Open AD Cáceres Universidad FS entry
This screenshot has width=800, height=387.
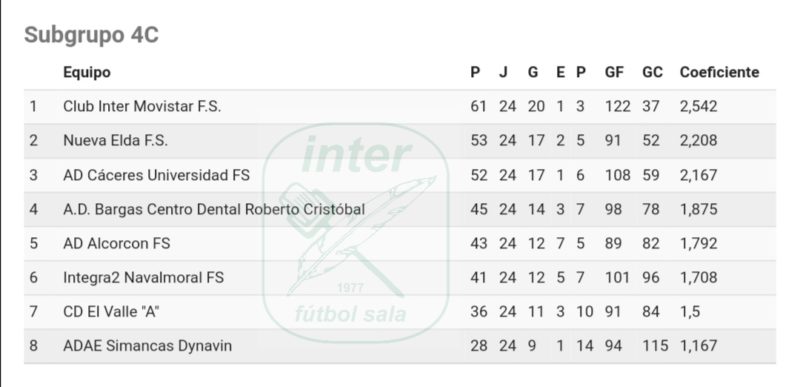[x=156, y=175]
